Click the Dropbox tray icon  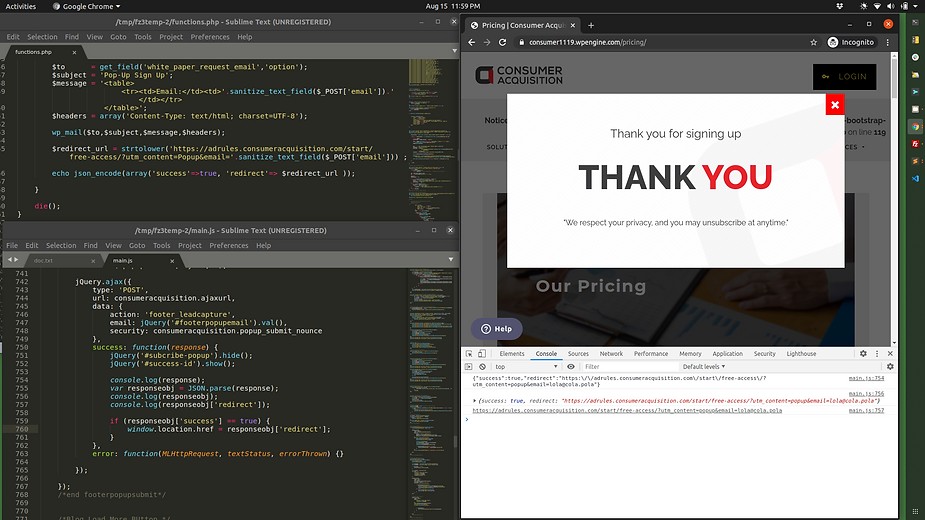(x=839, y=6)
